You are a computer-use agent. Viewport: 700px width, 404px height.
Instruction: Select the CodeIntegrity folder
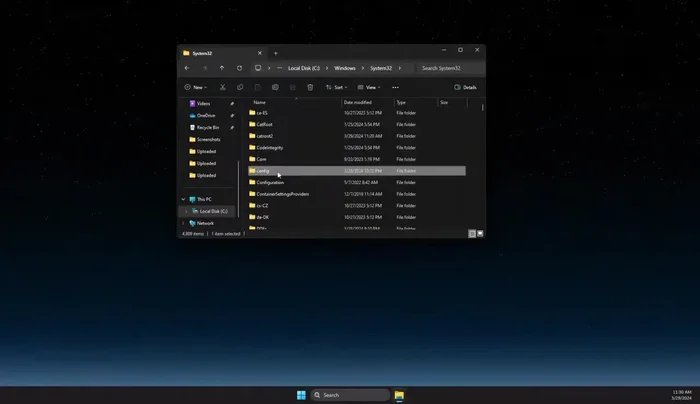coord(271,147)
